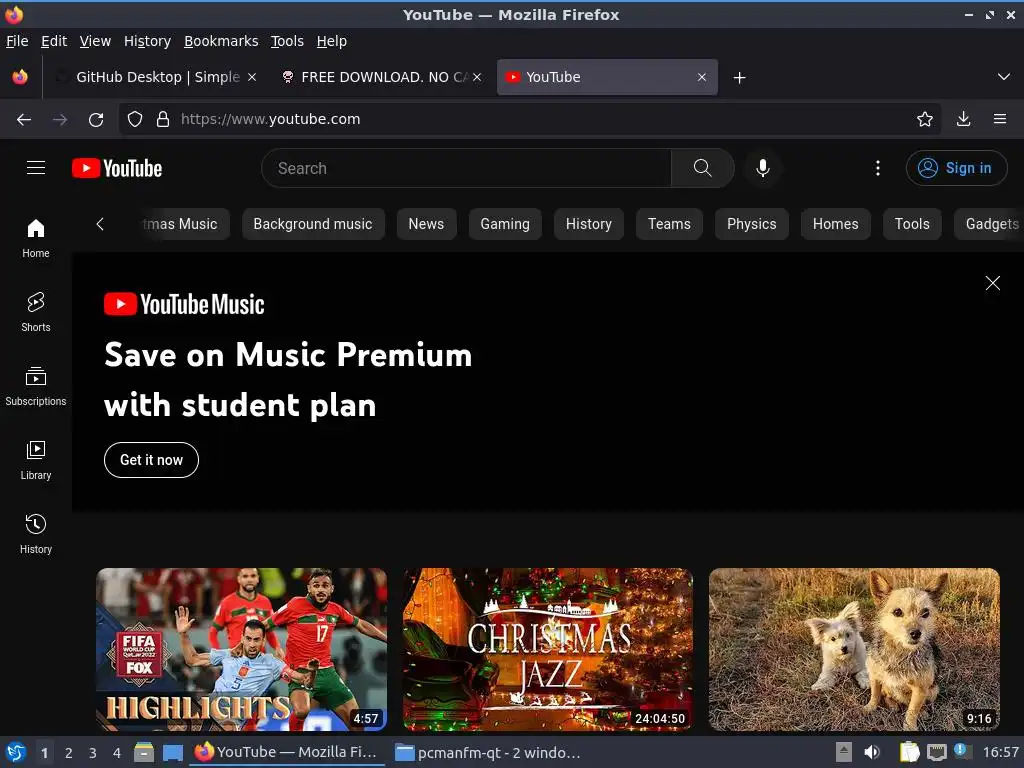Close the GitHub Desktop tab
Screen dimensions: 1024x768
(x=251, y=77)
